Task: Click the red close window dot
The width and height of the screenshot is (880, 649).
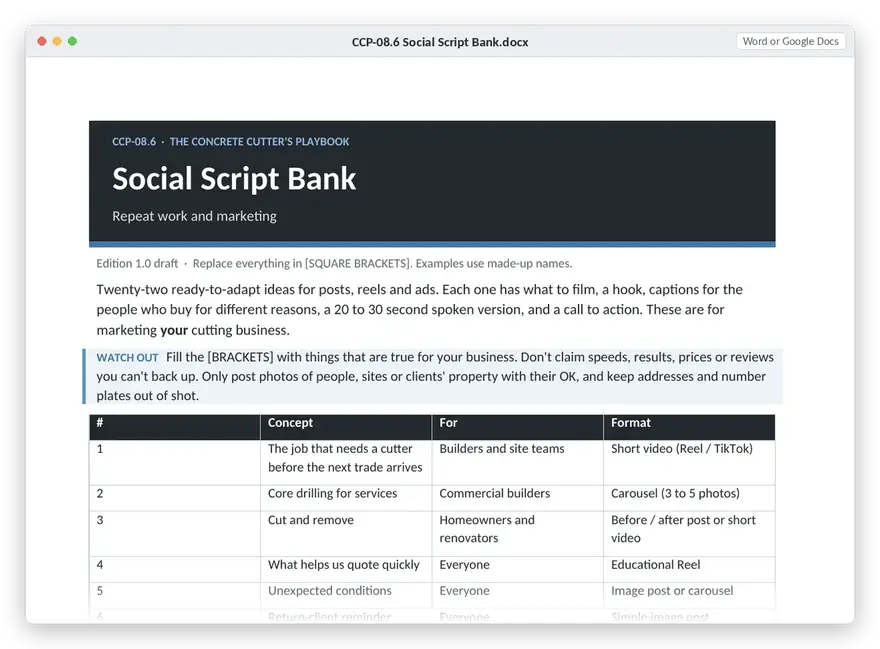Action: [42, 41]
